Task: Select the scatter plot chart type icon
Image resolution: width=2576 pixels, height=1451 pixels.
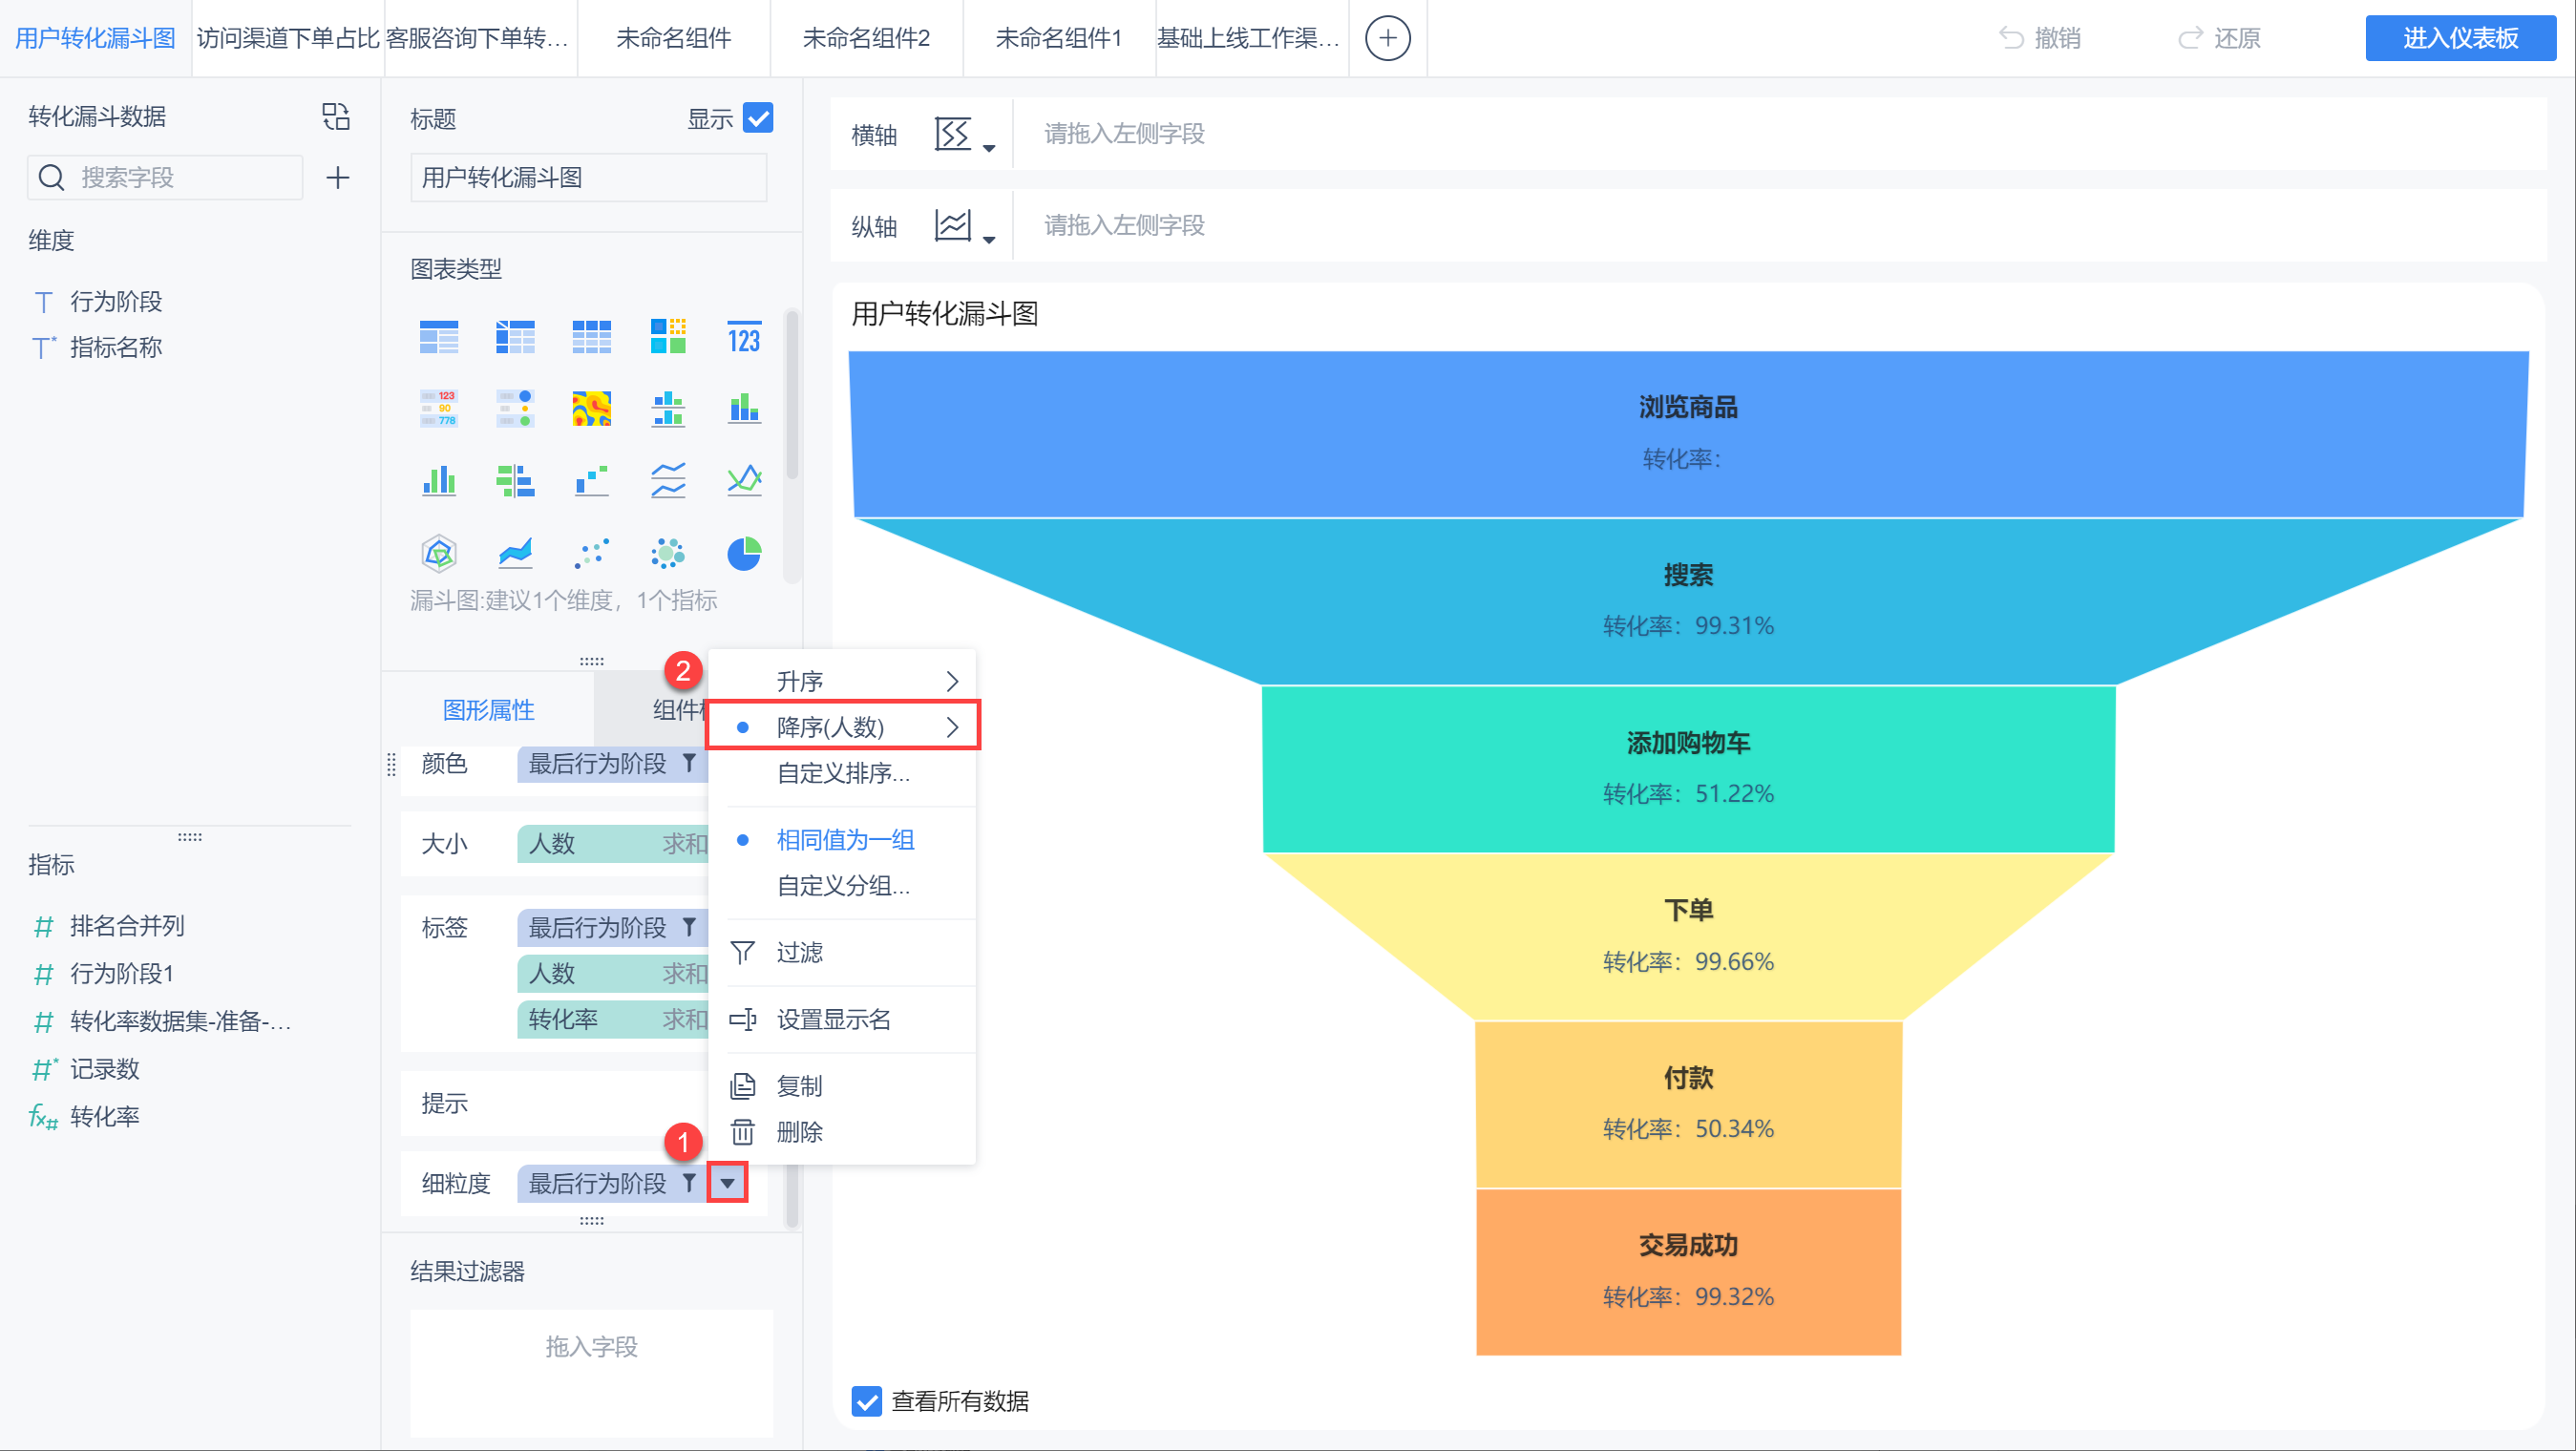Action: point(591,553)
